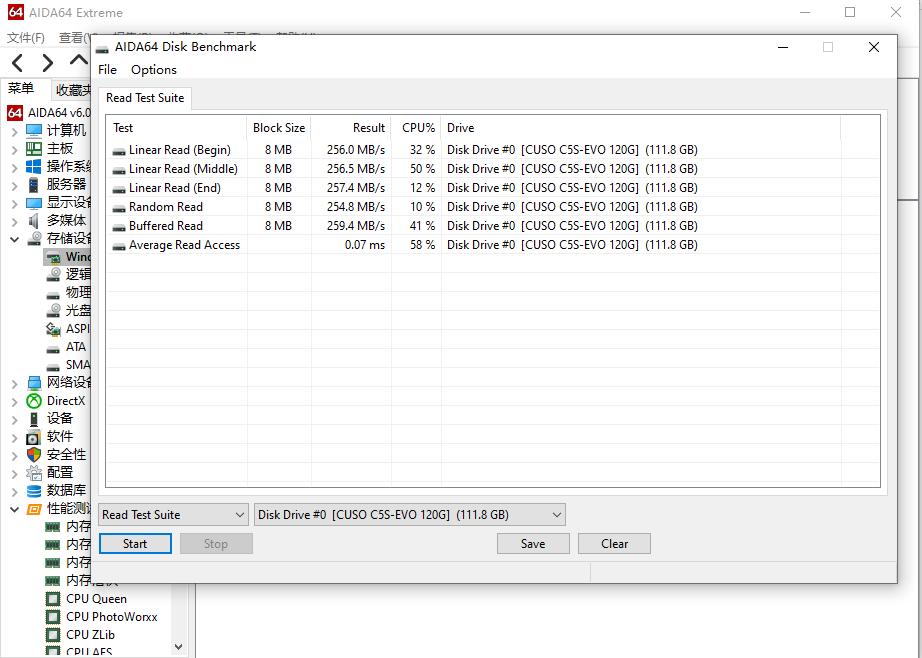This screenshot has width=922, height=658.
Task: Collapse the 性能测试 tree node
Action: click(x=15, y=509)
